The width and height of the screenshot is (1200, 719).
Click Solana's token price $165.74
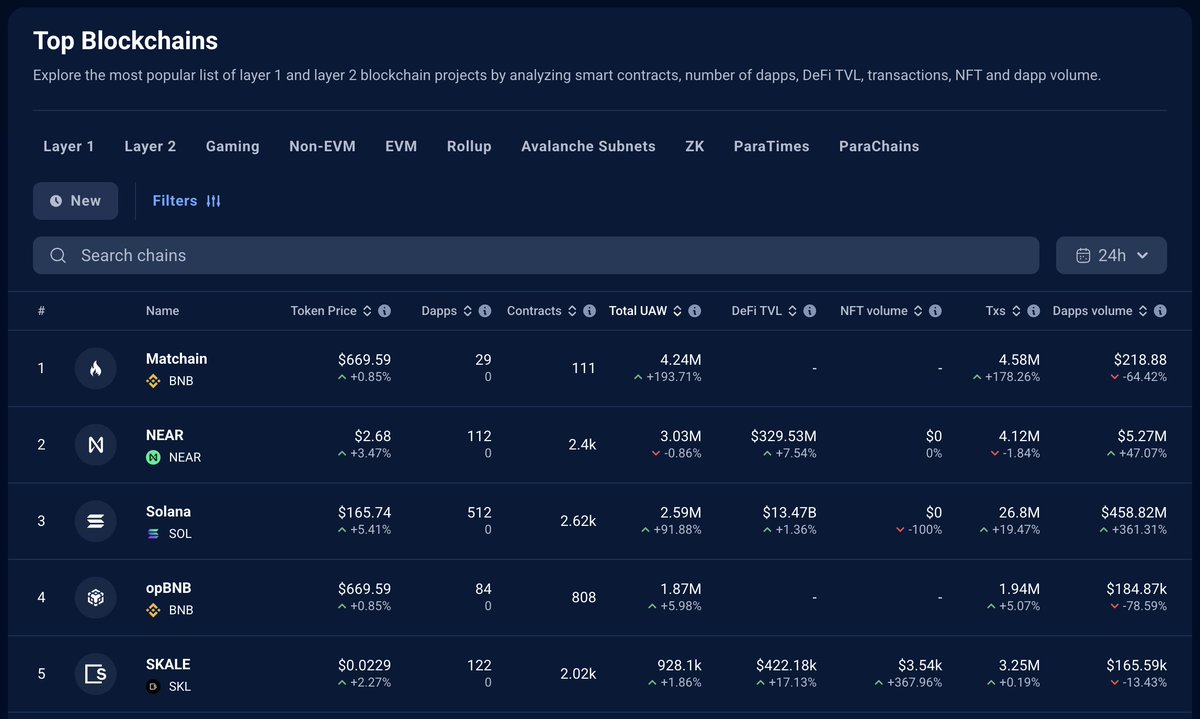(364, 512)
